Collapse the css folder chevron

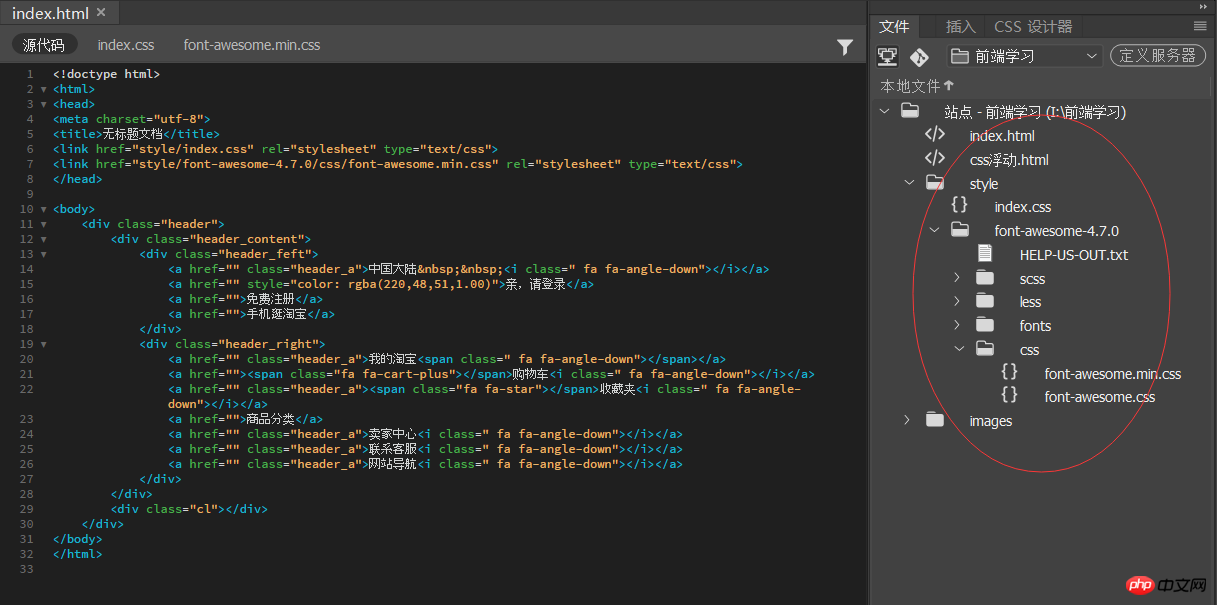pyautogui.click(x=959, y=349)
